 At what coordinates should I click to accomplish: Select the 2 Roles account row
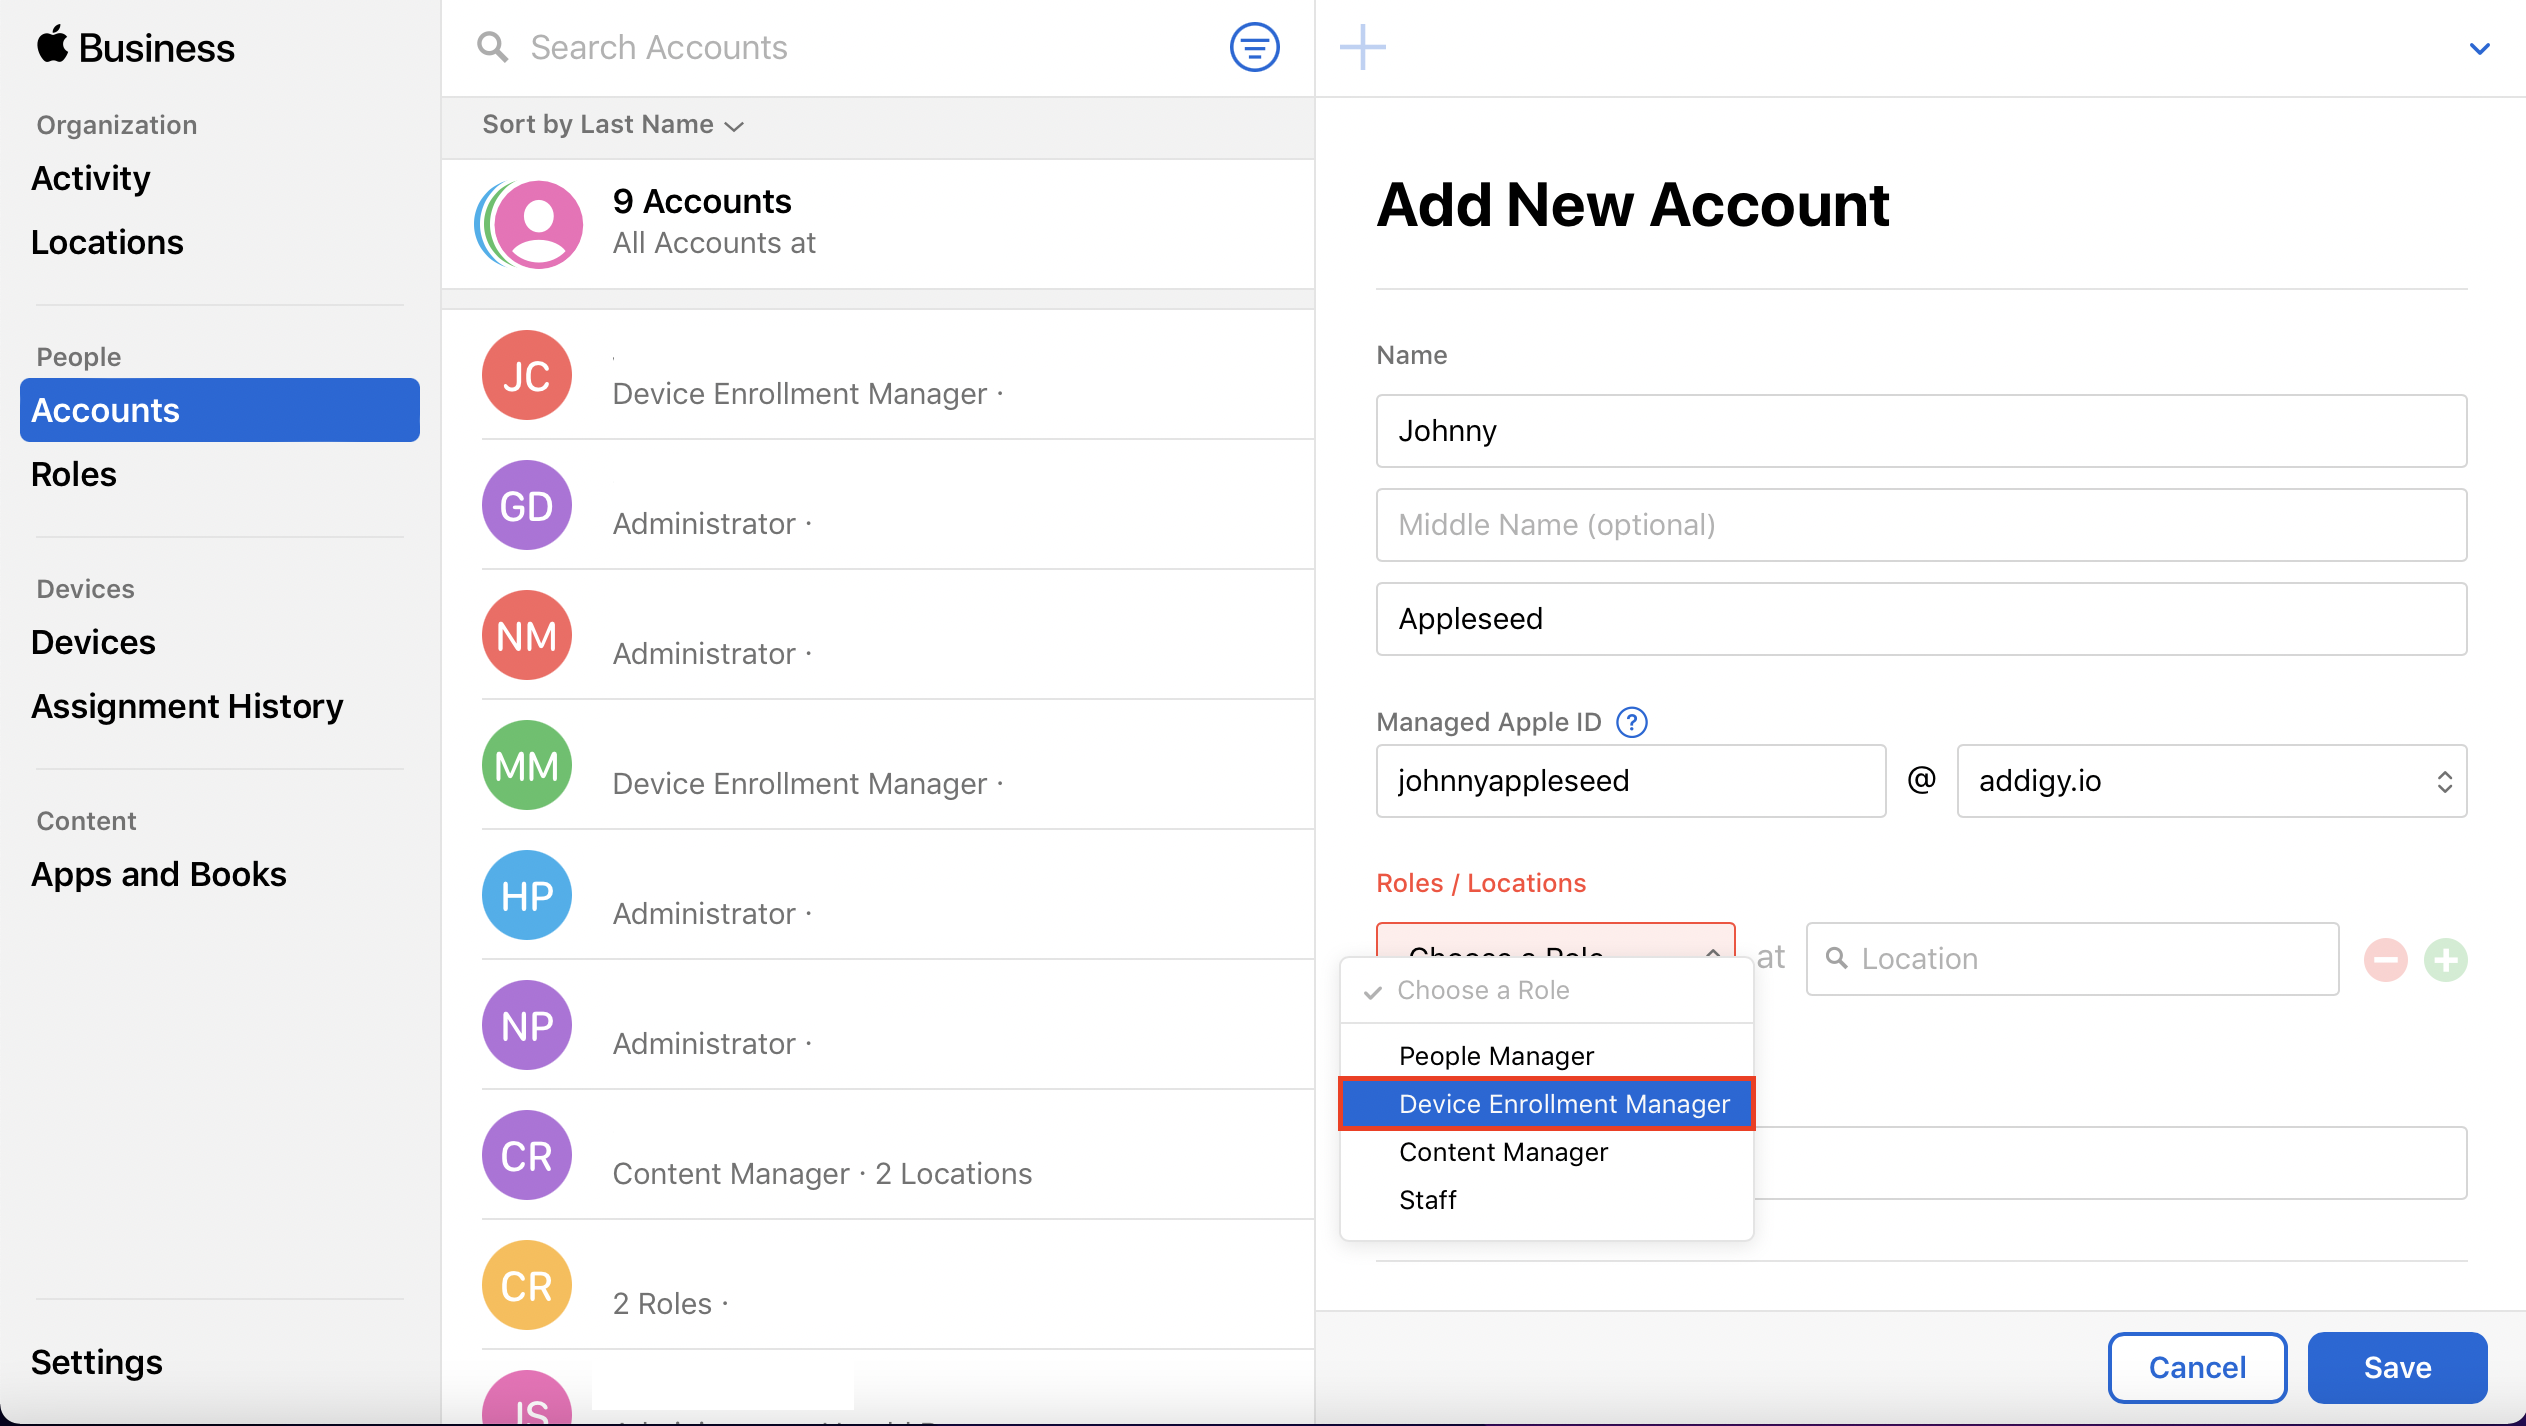click(x=878, y=1285)
